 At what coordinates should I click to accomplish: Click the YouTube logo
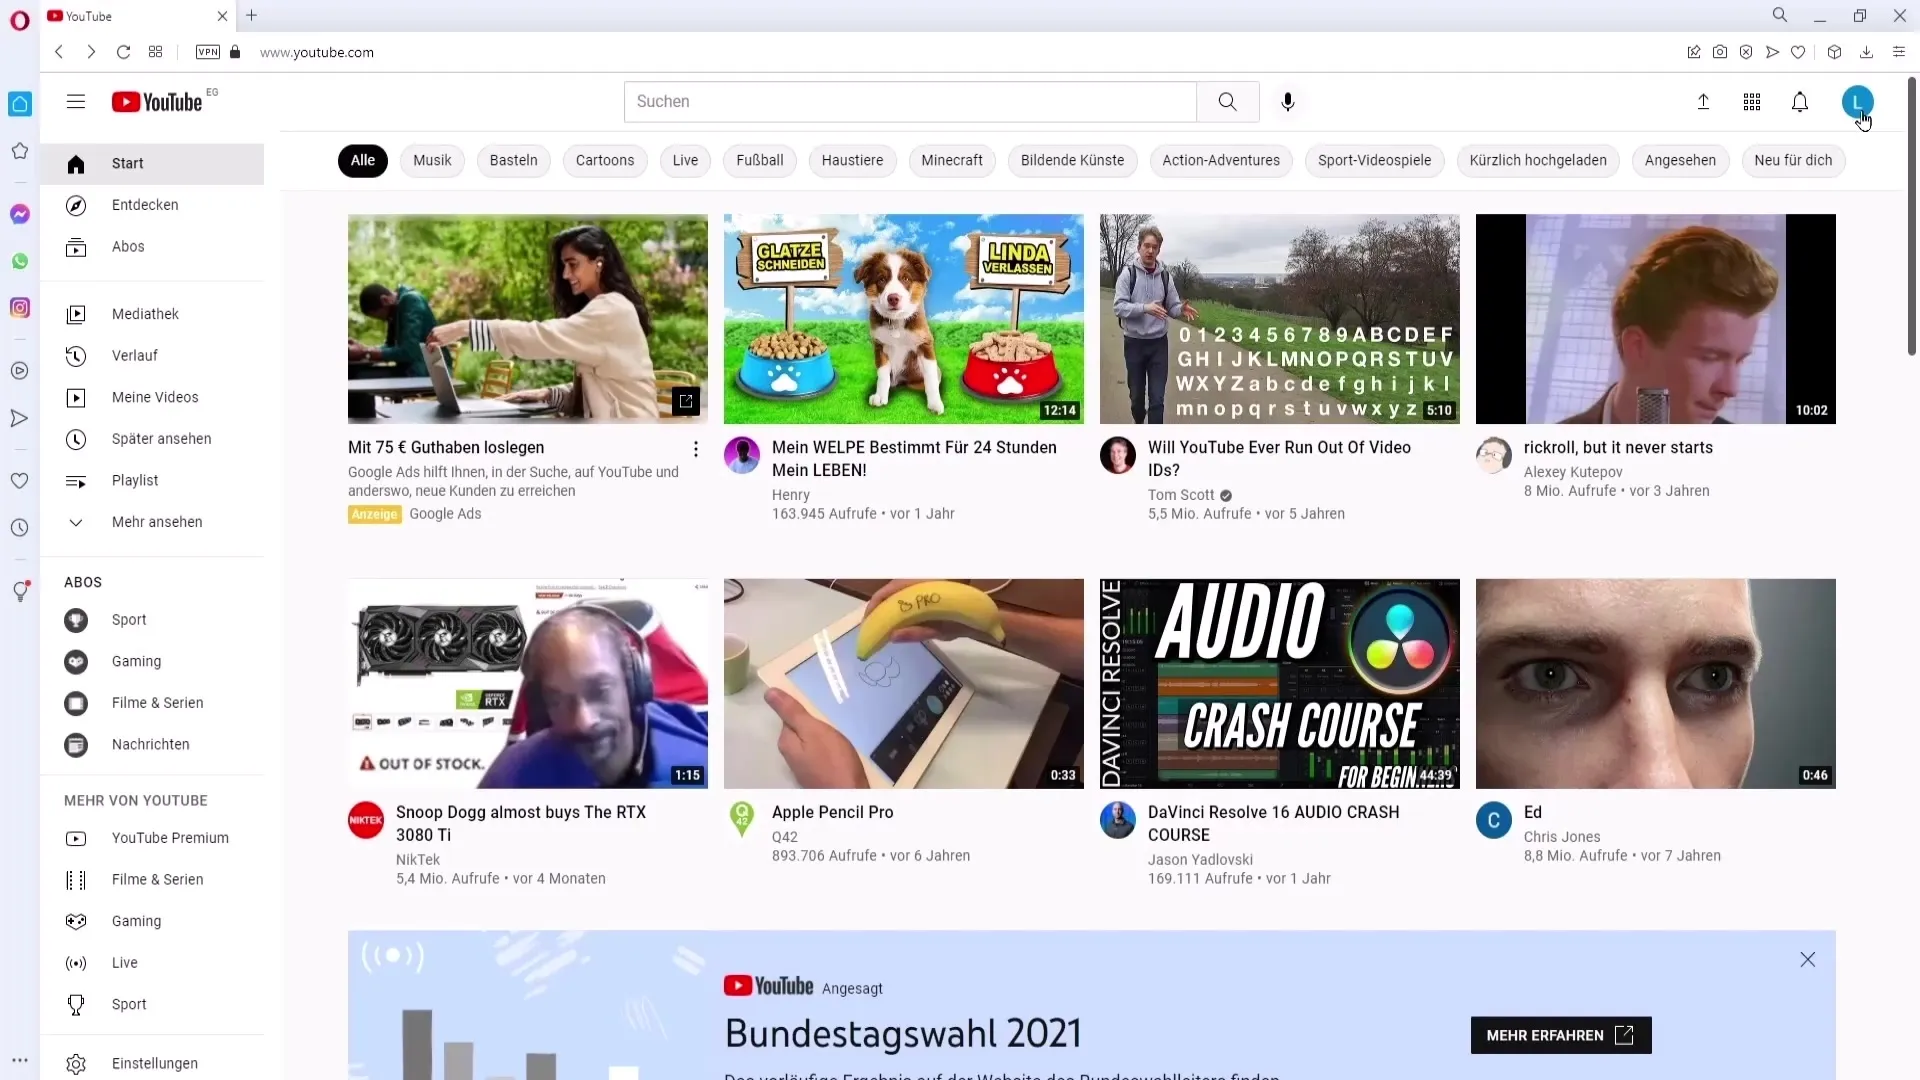157,102
